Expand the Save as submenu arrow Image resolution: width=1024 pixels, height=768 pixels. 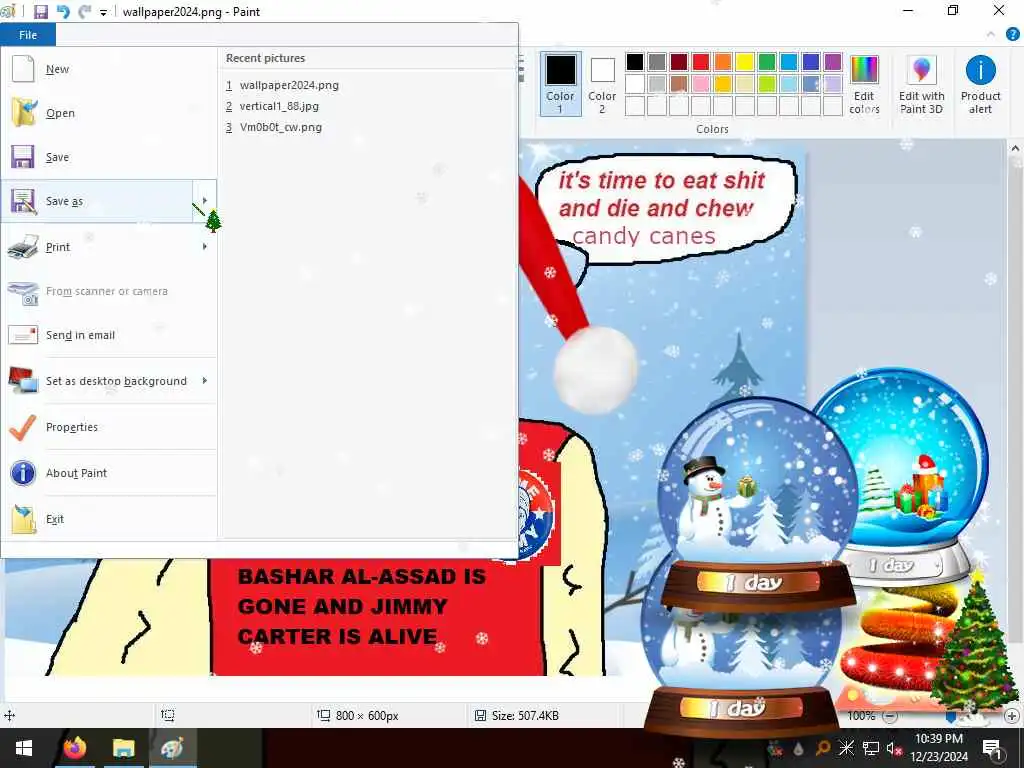click(204, 201)
